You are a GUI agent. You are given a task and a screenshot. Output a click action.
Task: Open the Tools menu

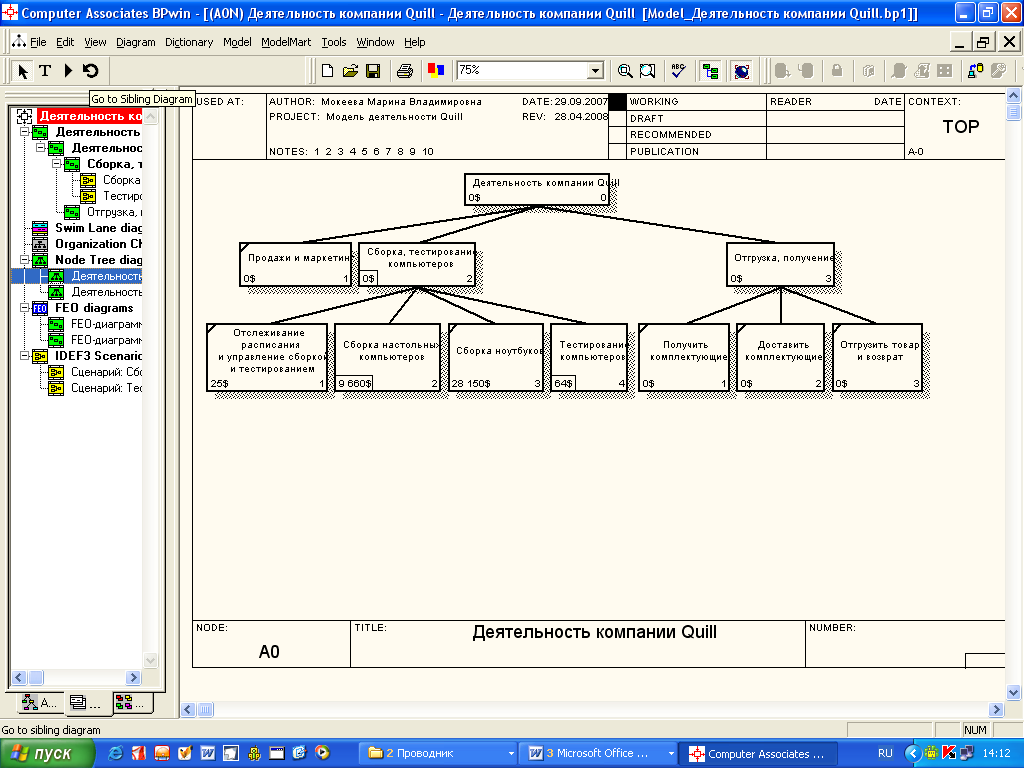[x=334, y=42]
